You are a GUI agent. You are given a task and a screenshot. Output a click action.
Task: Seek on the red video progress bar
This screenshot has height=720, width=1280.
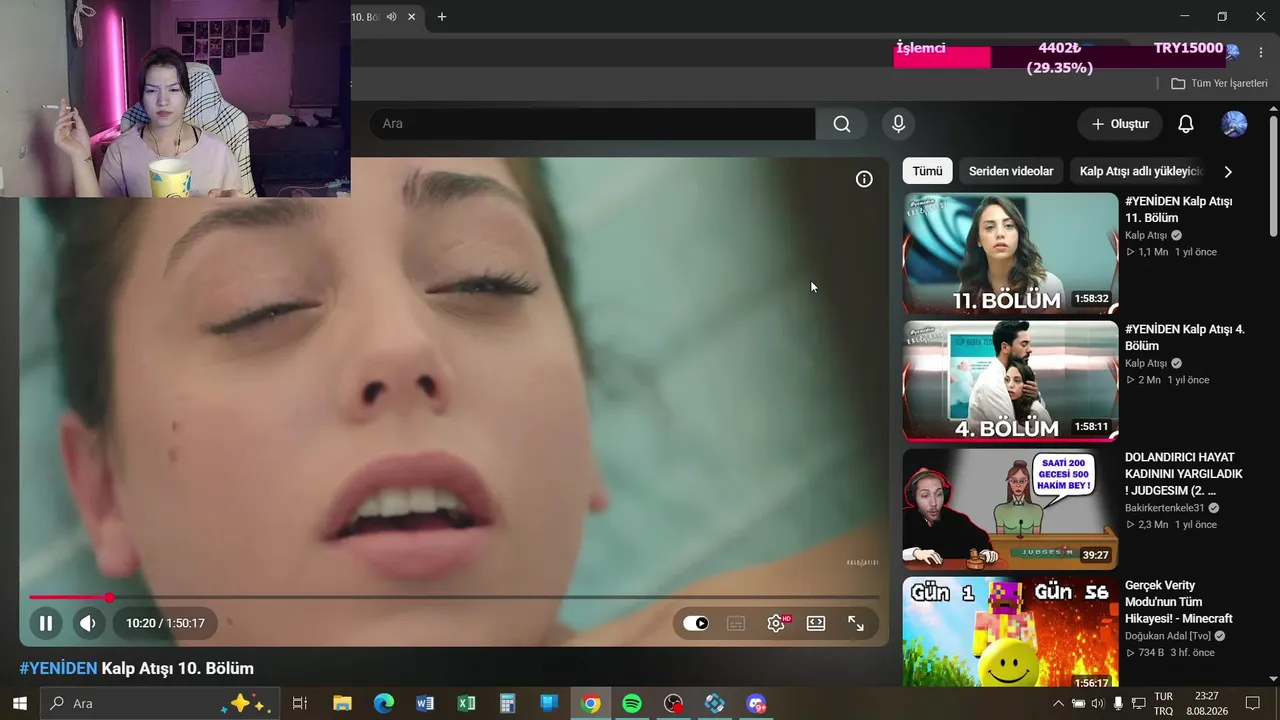(454, 598)
